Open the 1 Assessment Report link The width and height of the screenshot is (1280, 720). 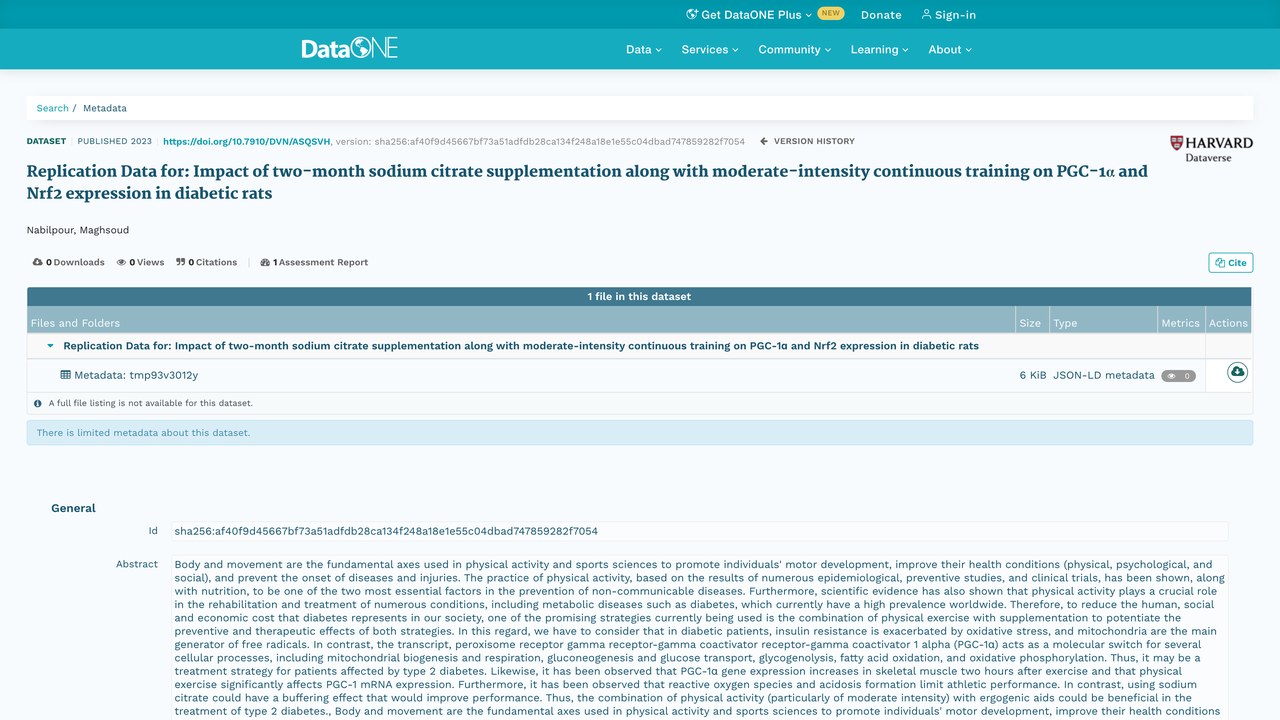[x=314, y=262]
